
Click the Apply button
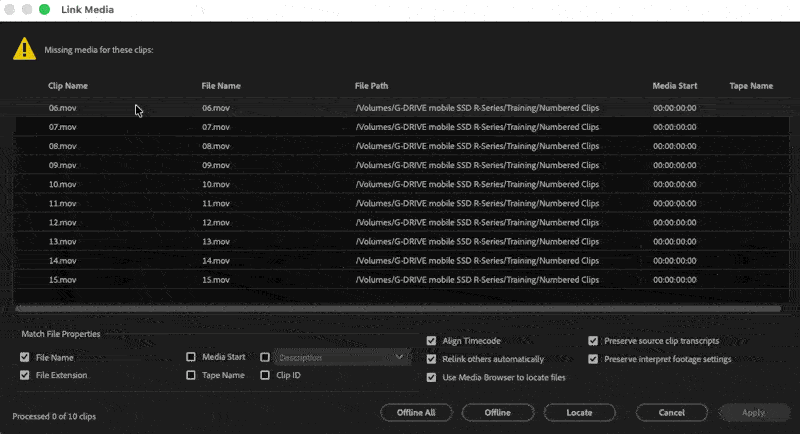(754, 412)
